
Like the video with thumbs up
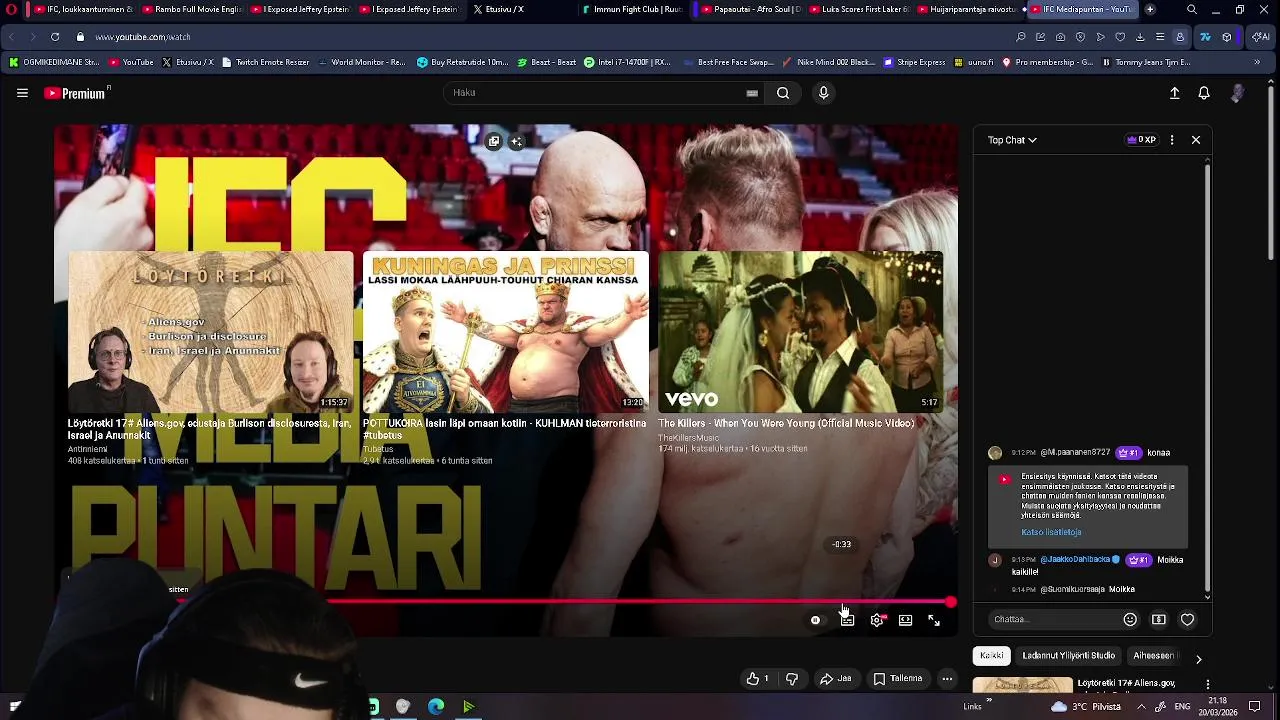[758, 679]
